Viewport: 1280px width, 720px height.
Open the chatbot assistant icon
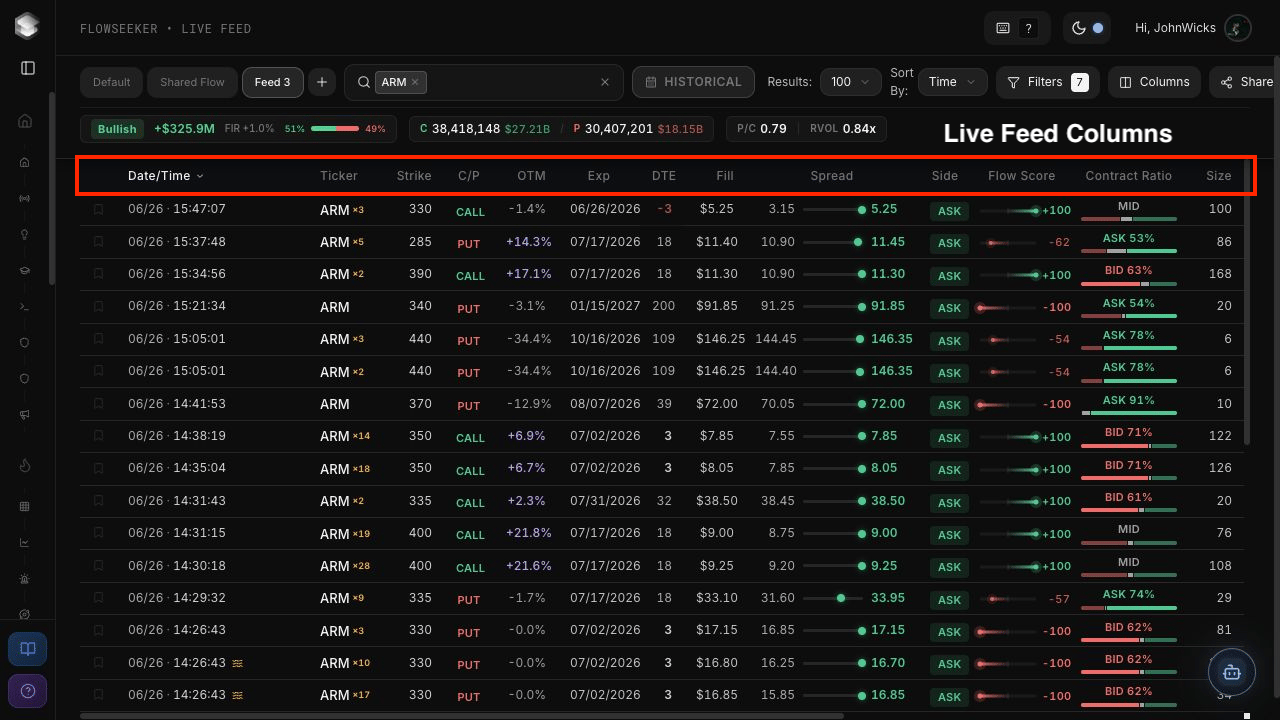tap(1231, 673)
